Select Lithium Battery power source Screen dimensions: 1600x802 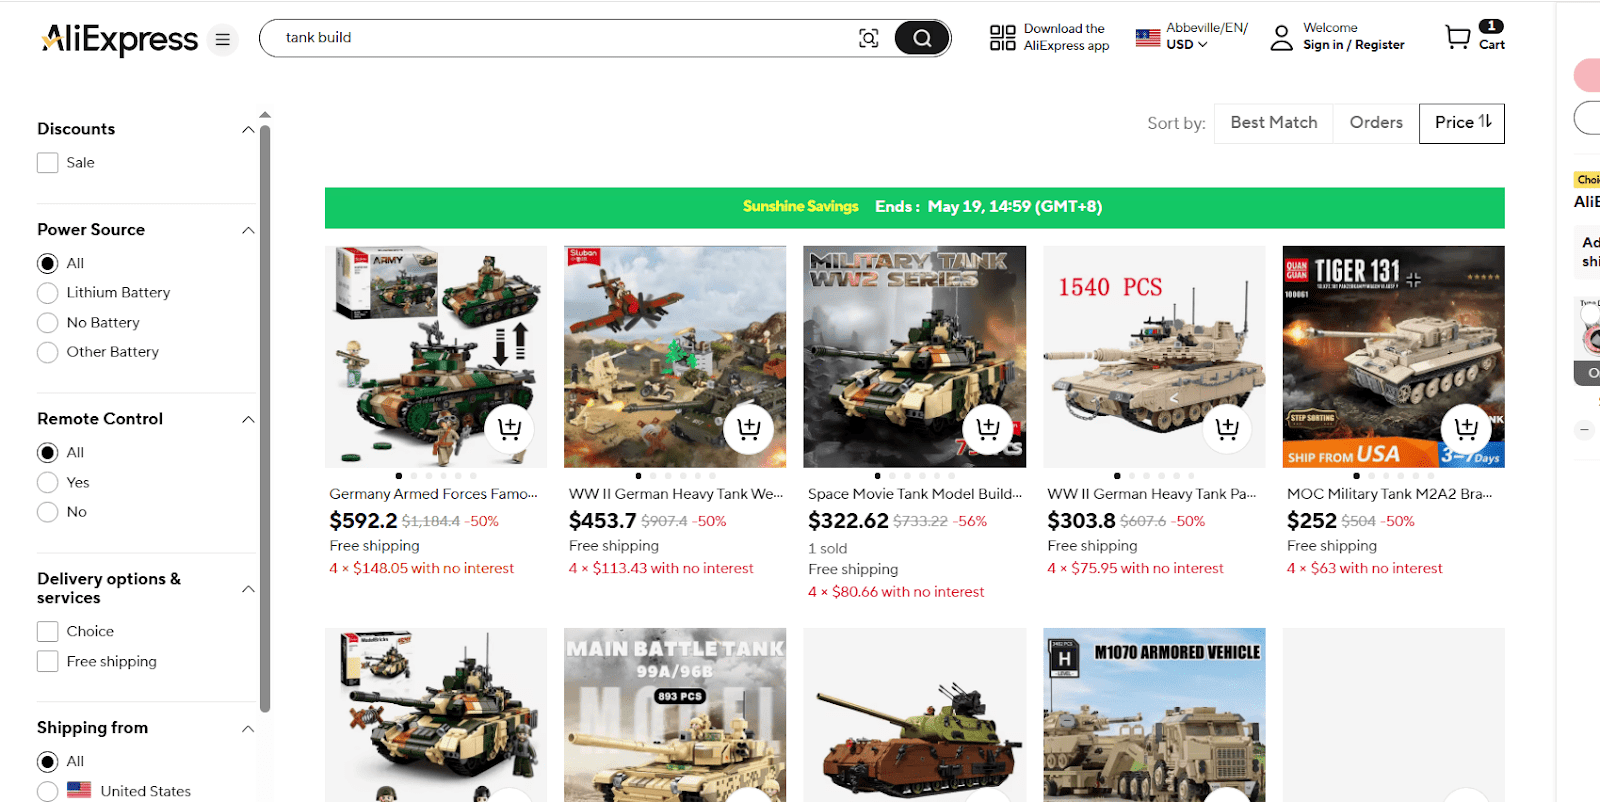pyautogui.click(x=47, y=293)
